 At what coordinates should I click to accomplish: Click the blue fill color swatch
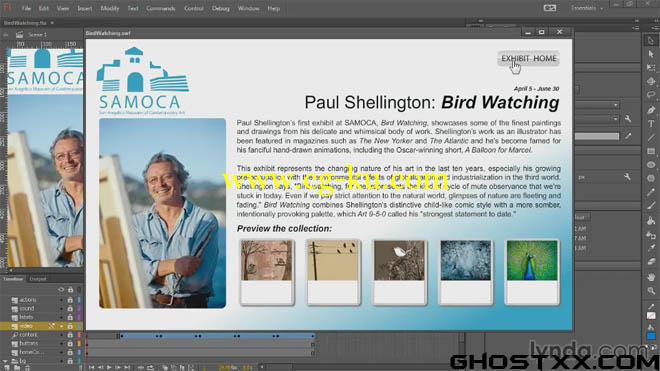point(651,336)
